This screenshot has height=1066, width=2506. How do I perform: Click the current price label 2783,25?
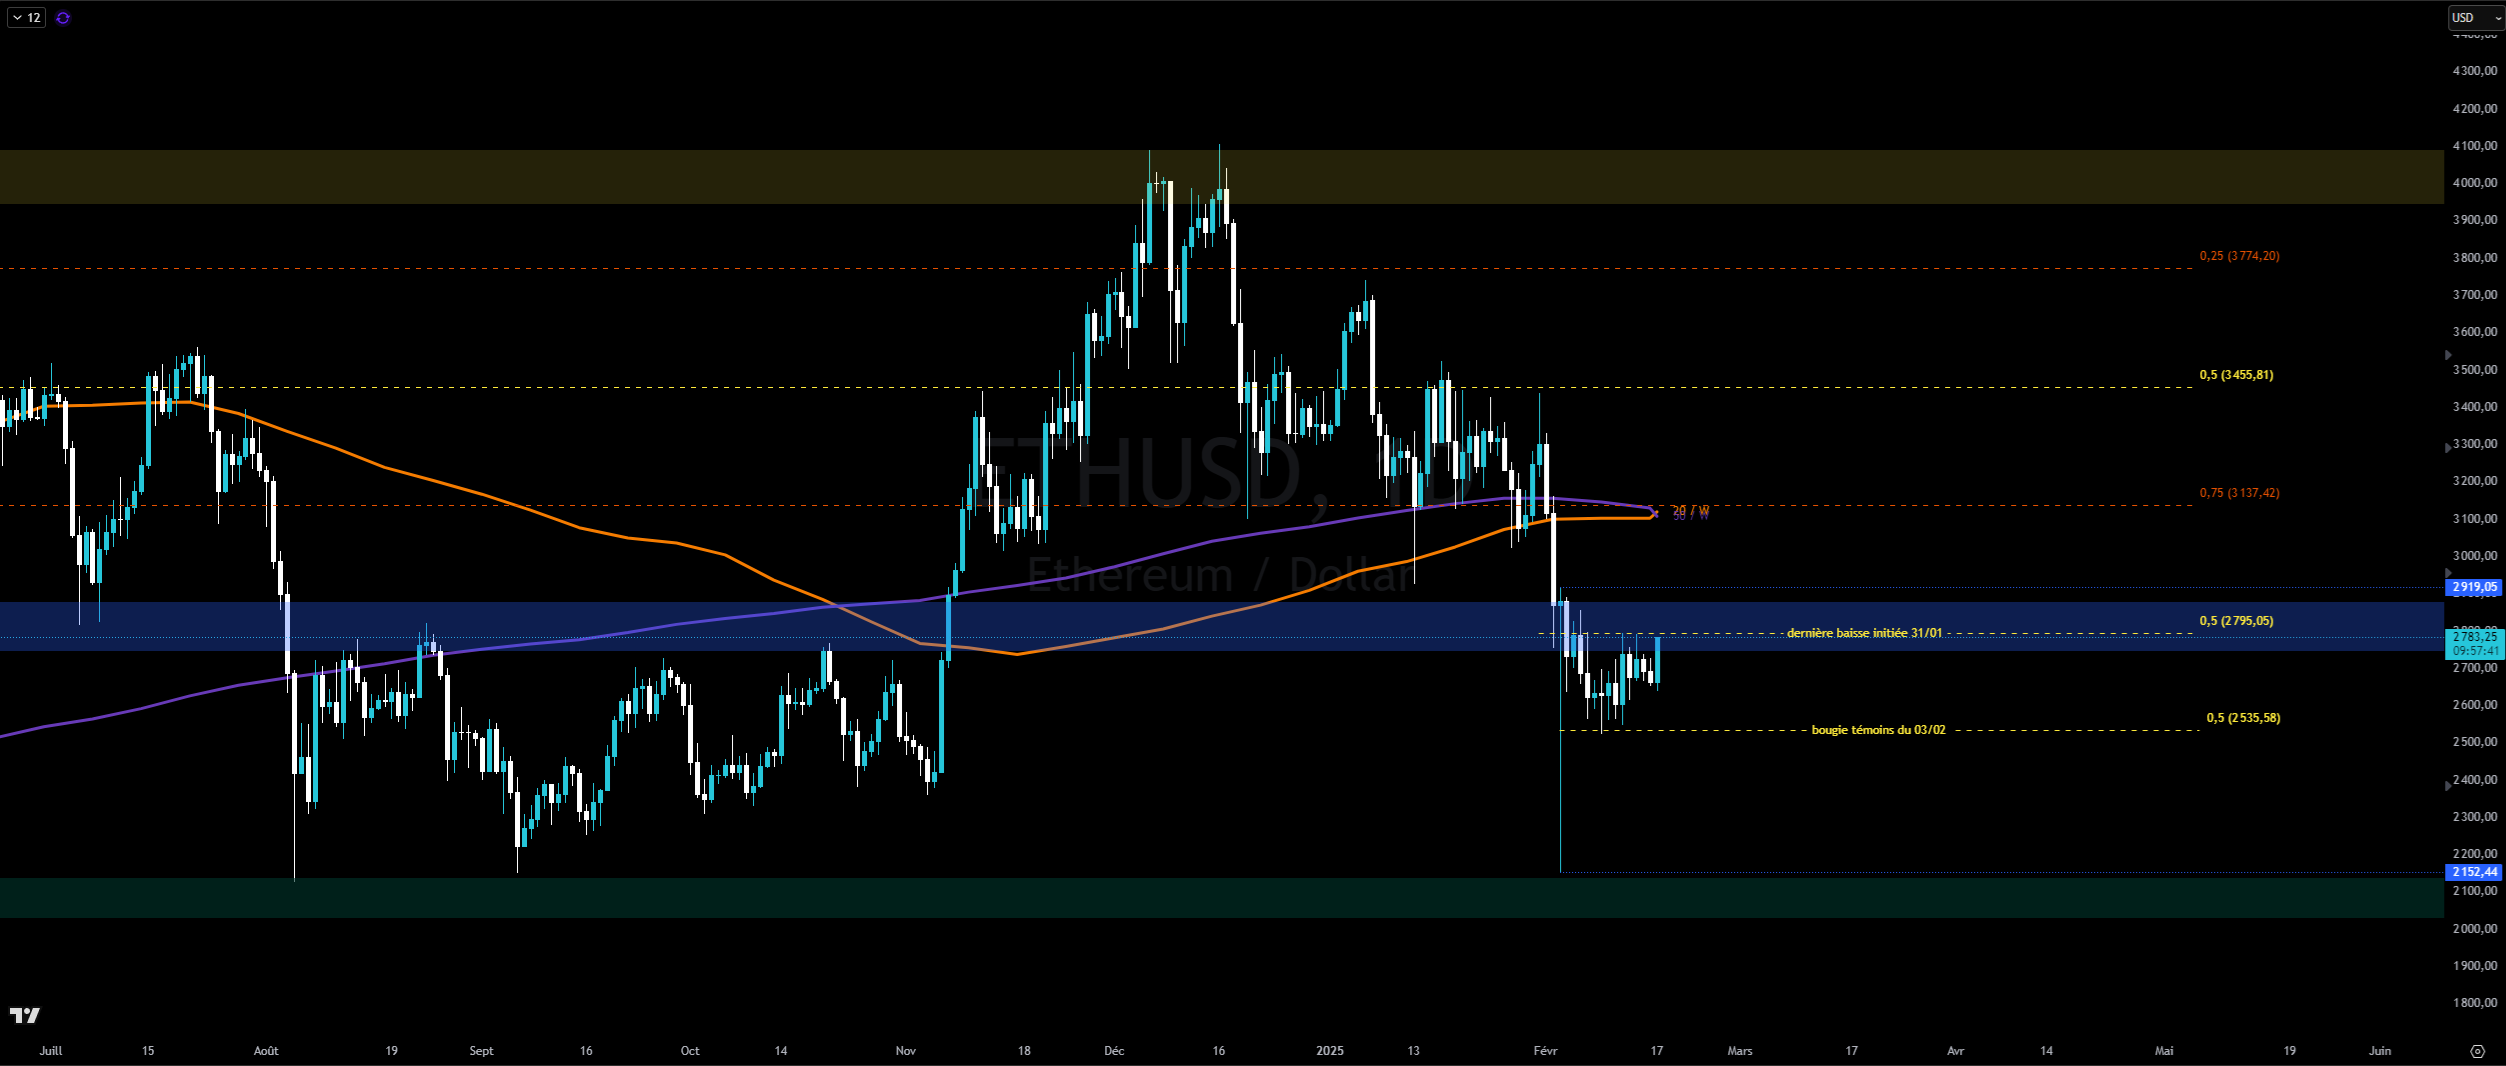pos(2474,636)
